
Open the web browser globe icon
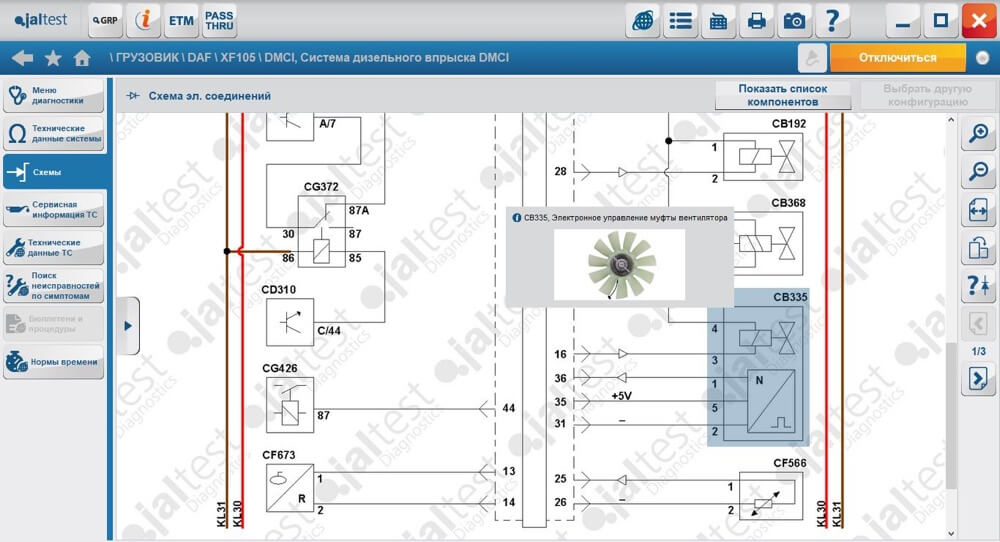(x=643, y=21)
